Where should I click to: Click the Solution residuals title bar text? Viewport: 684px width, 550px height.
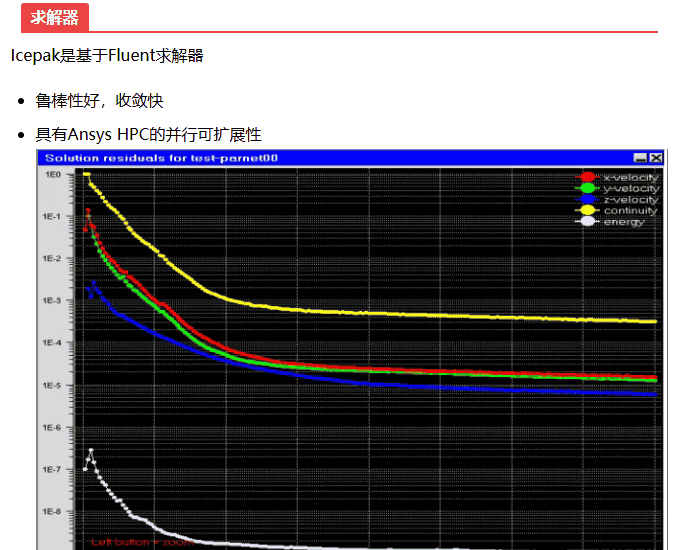coord(160,158)
